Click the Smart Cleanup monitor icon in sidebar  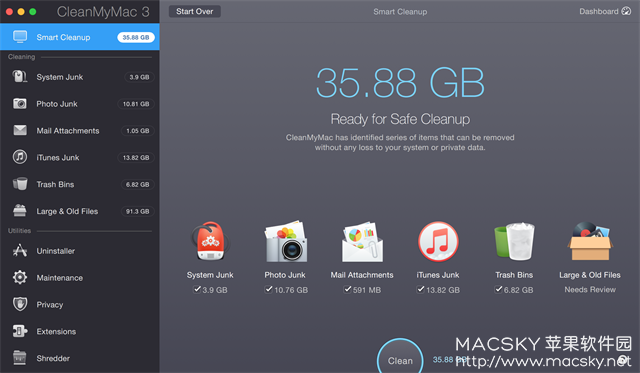click(x=20, y=37)
